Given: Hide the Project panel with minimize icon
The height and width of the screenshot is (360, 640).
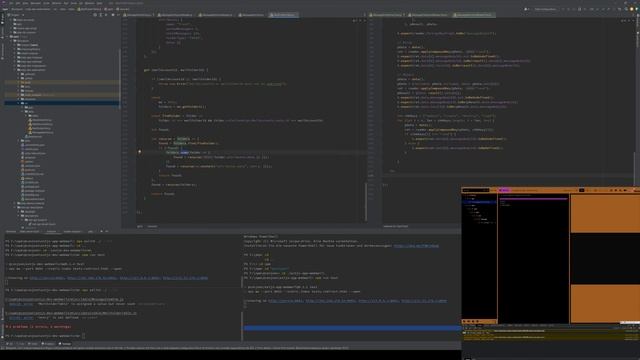Looking at the screenshot, I should tap(118, 15).
